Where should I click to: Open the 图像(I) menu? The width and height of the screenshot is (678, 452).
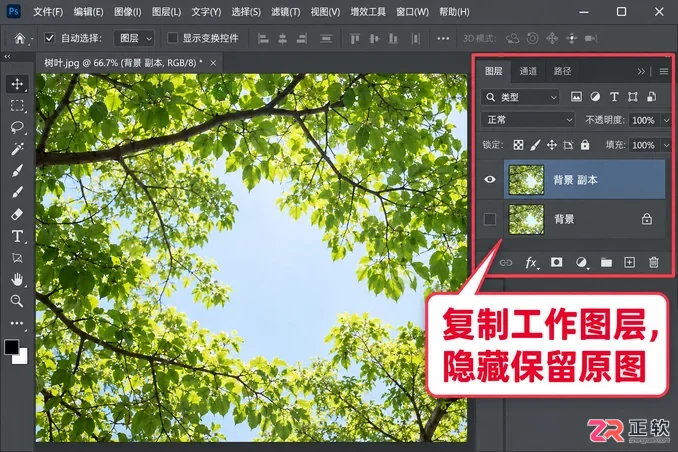click(128, 12)
